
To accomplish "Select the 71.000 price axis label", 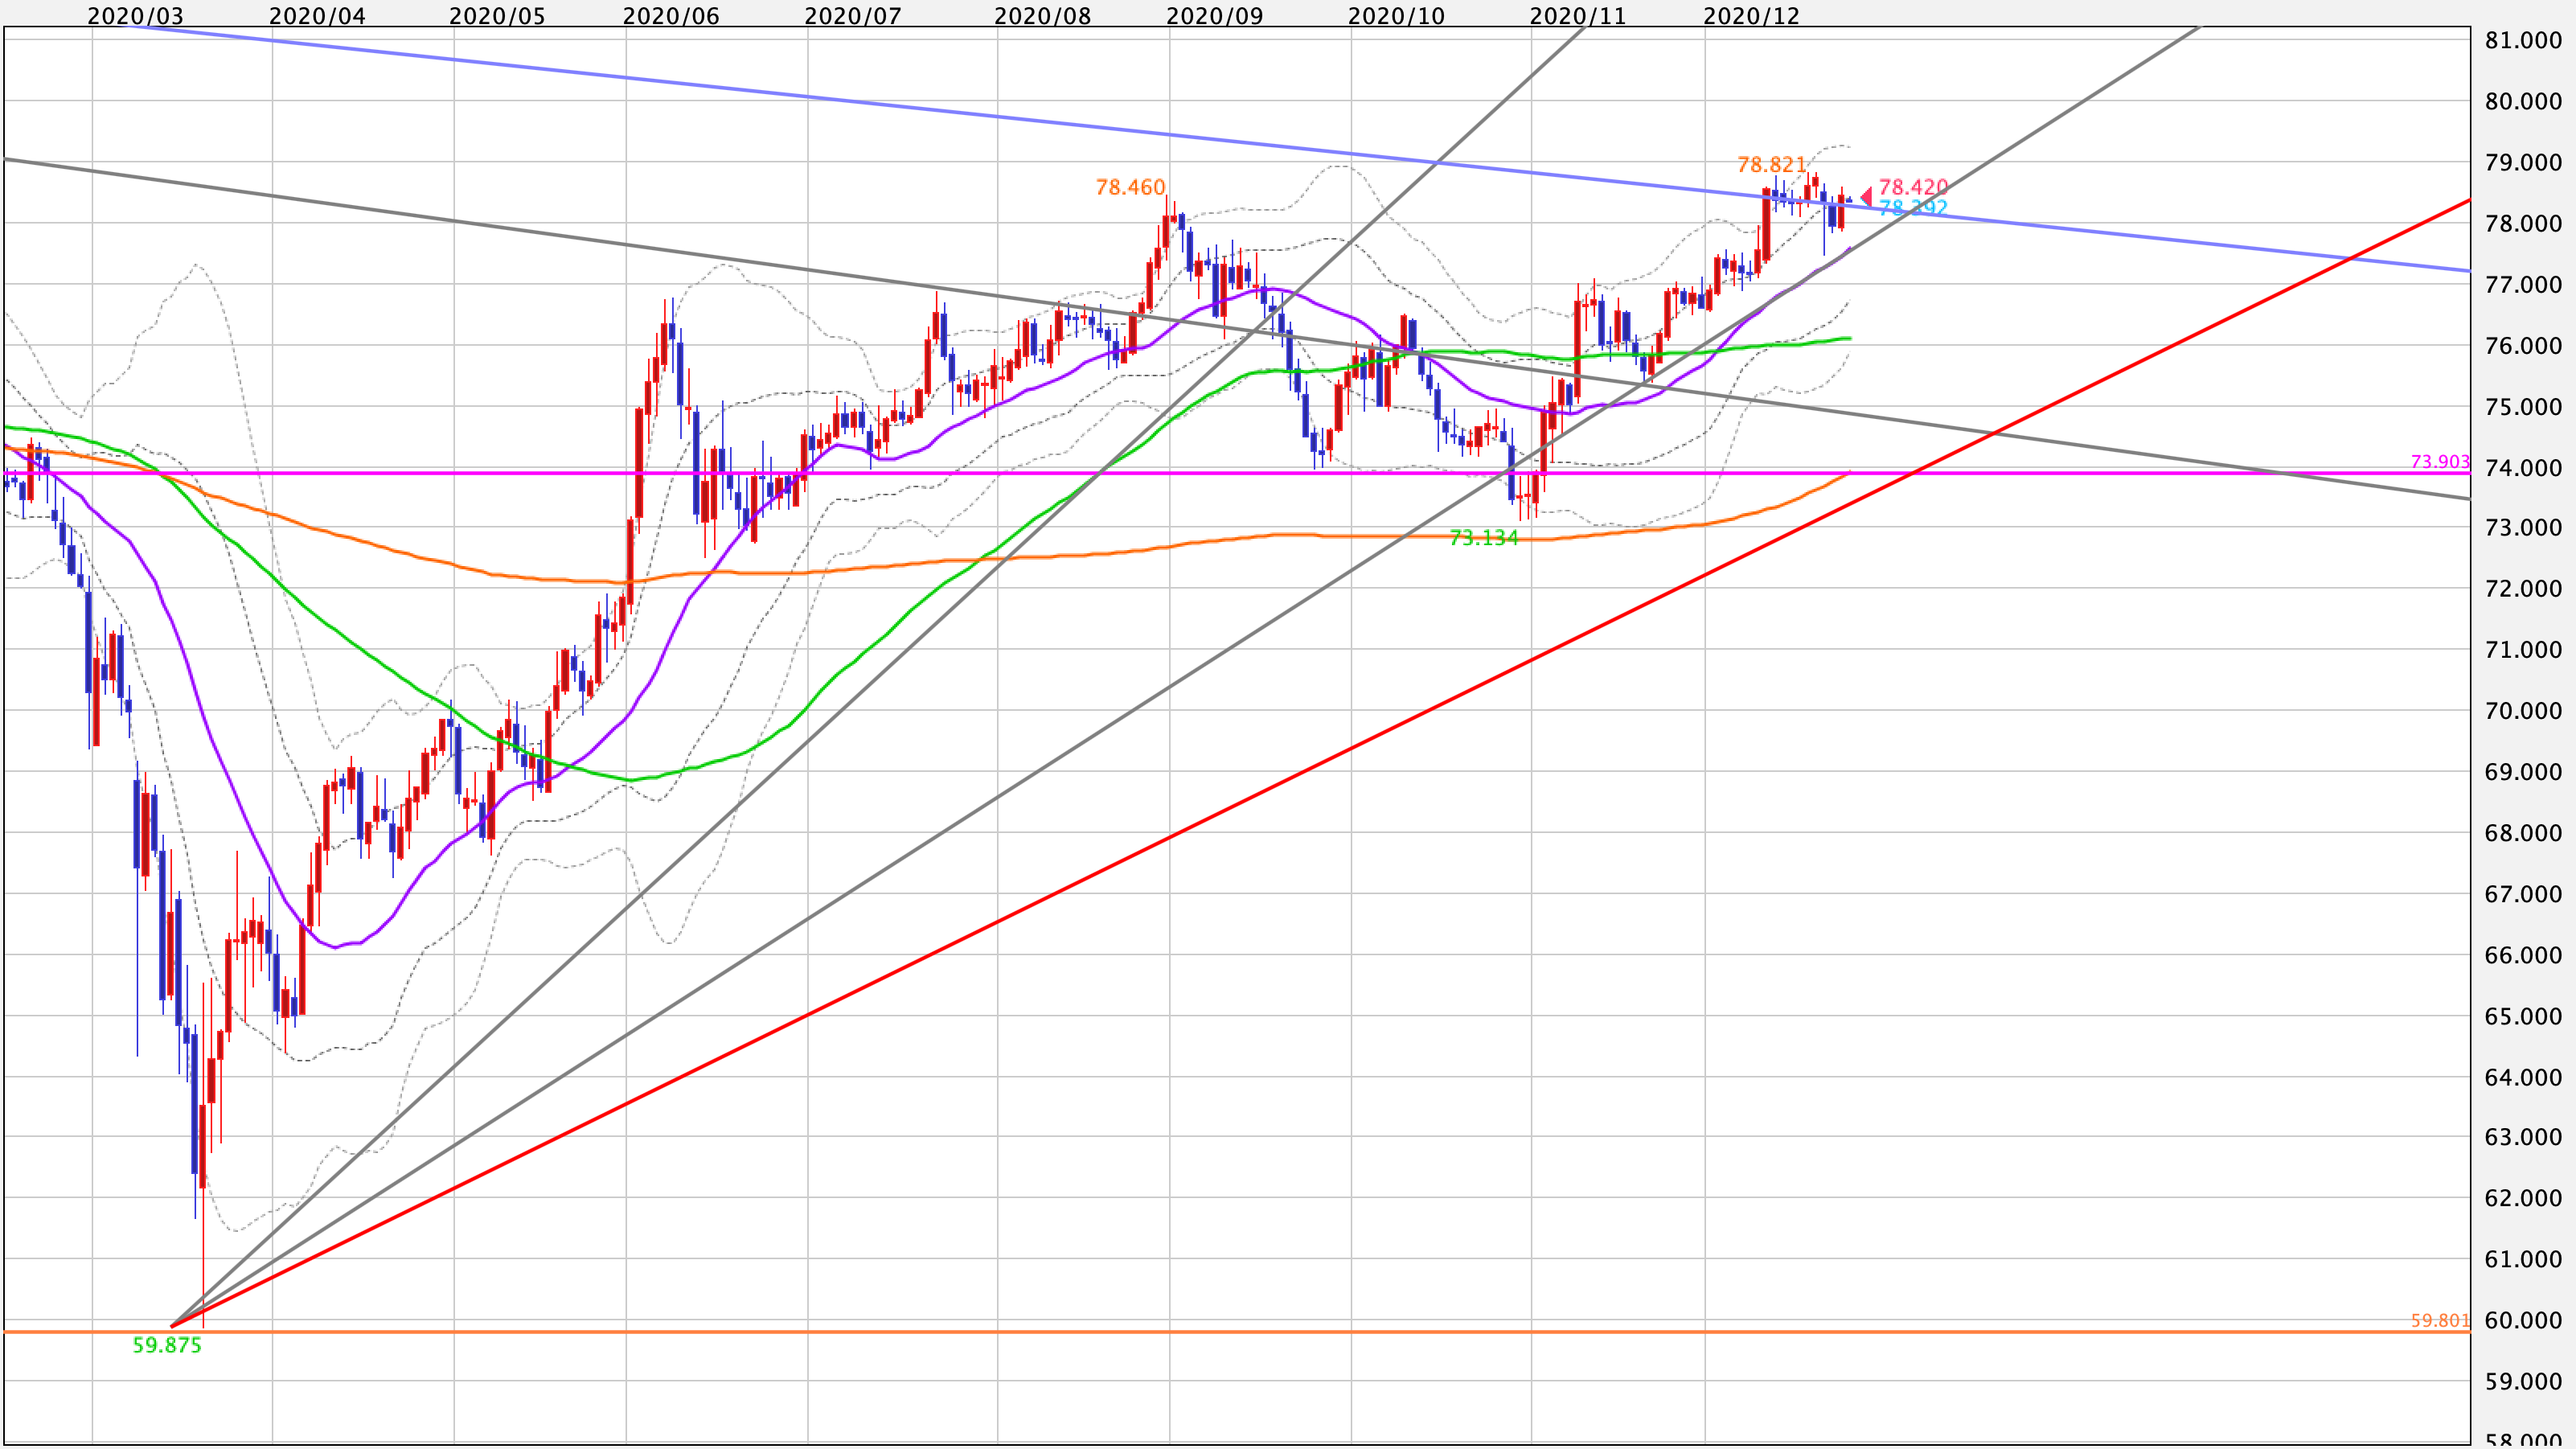I will coord(2523,650).
